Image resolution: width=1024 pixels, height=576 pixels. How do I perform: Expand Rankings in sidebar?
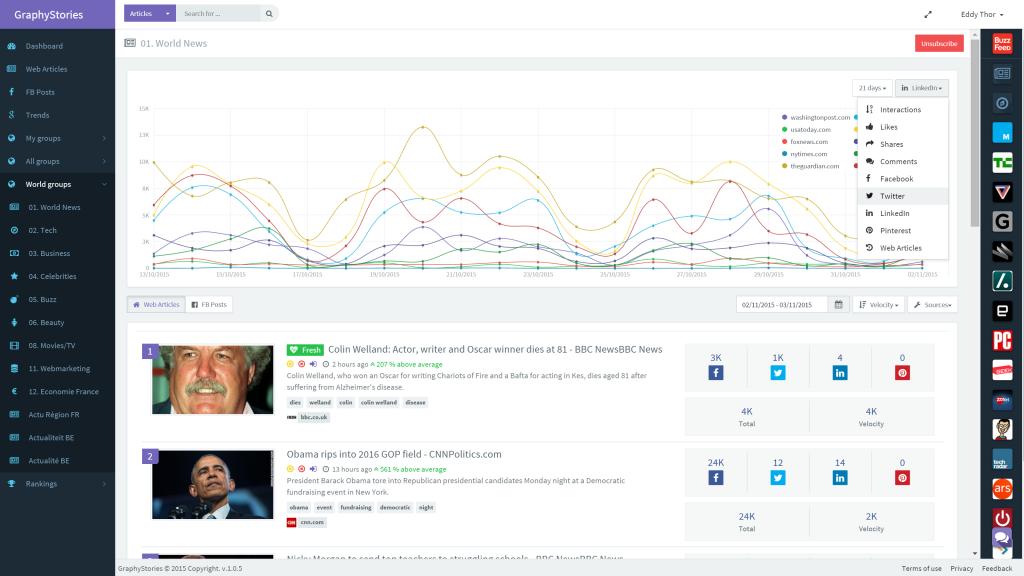[57, 484]
